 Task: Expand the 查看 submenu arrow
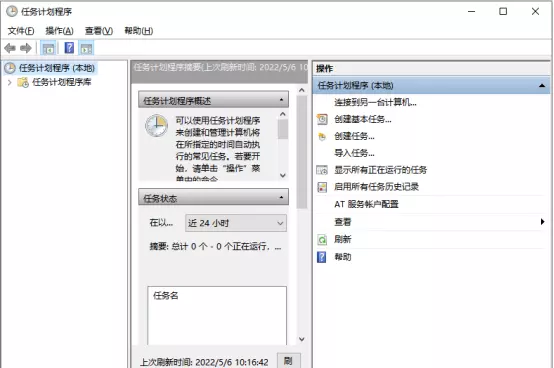542,222
